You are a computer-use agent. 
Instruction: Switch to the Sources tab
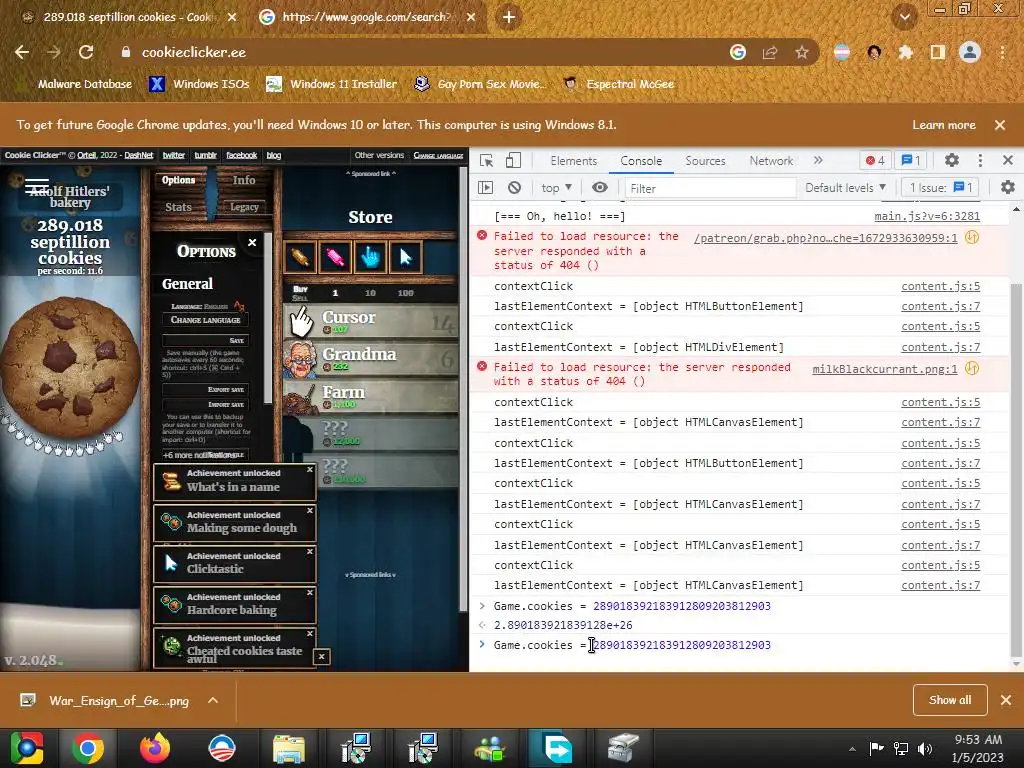pos(705,161)
